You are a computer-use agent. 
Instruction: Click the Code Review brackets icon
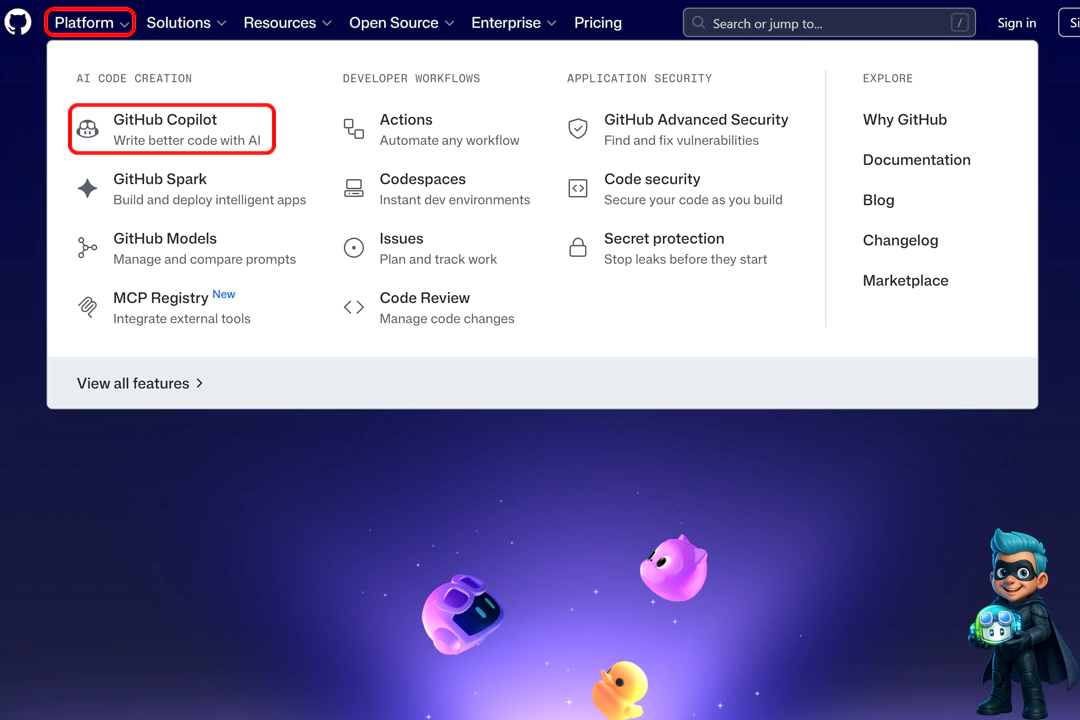(x=353, y=306)
